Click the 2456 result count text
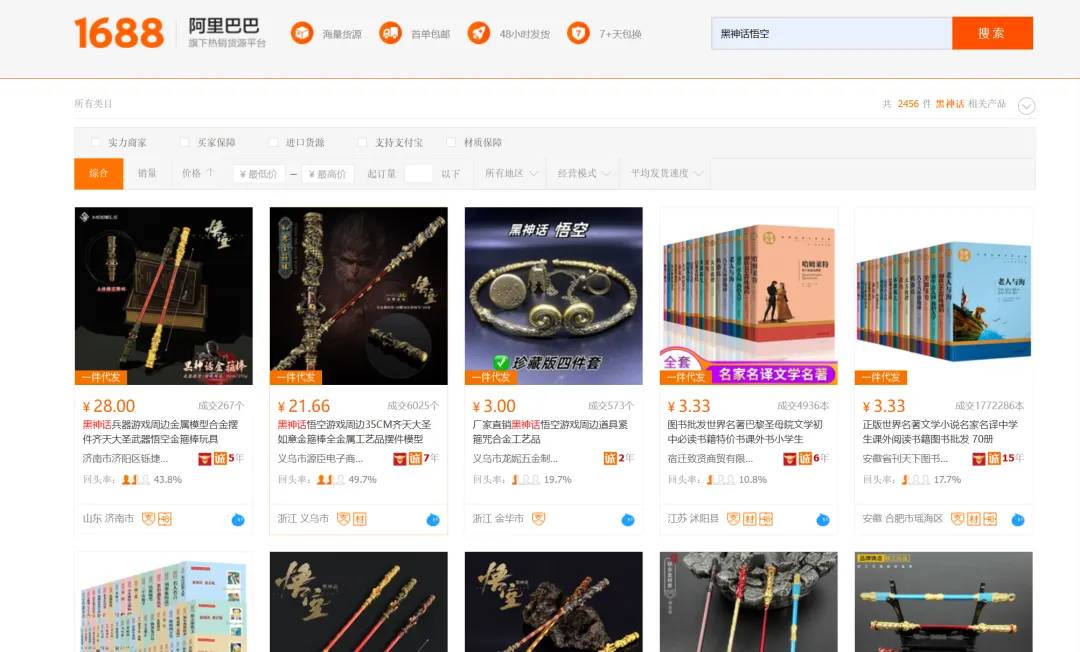This screenshot has height=652, width=1080. [x=908, y=104]
